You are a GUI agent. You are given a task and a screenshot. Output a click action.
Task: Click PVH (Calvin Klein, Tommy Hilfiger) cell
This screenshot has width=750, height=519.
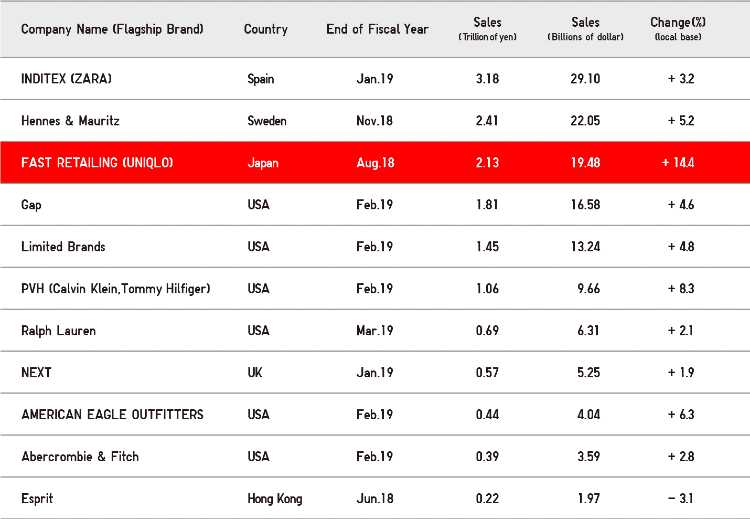pyautogui.click(x=116, y=289)
